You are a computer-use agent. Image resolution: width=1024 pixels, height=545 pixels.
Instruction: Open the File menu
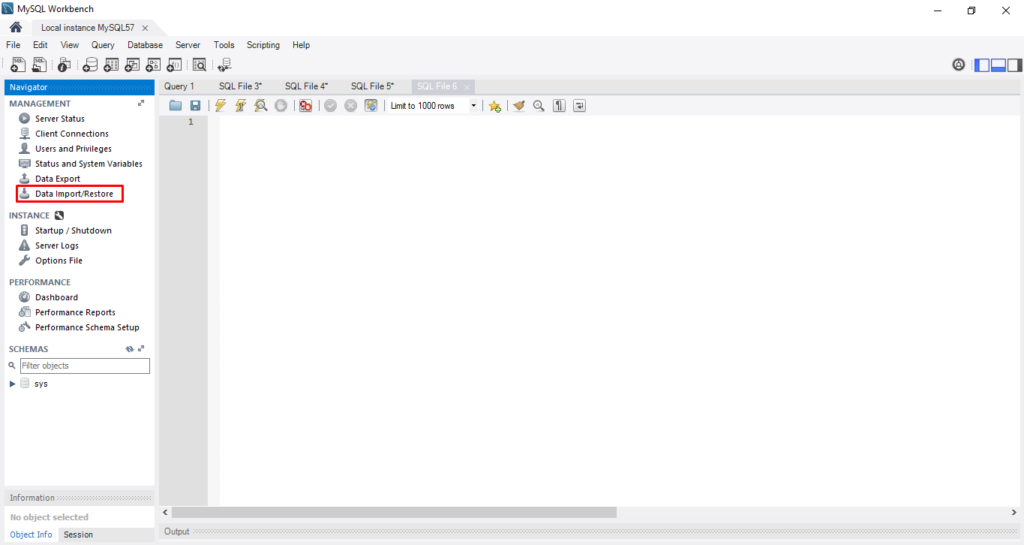(x=13, y=45)
